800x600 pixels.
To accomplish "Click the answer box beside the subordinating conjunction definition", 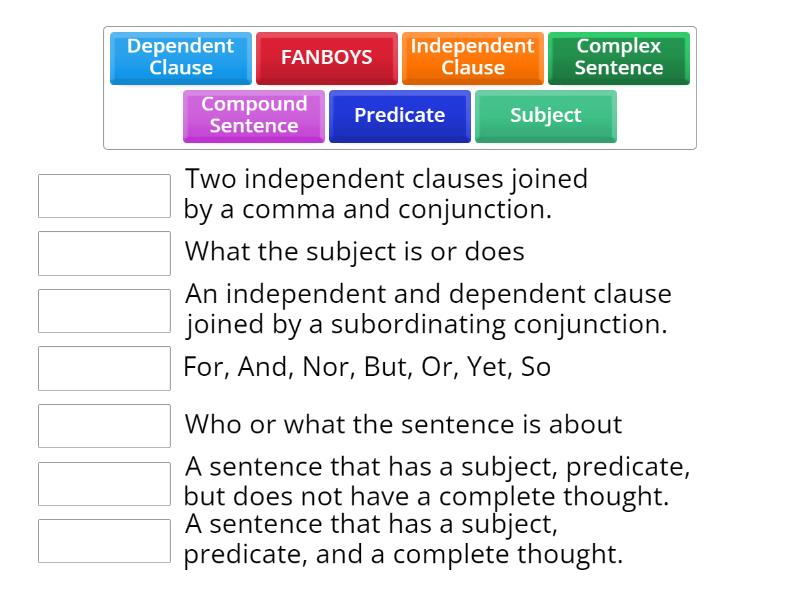I will click(x=104, y=310).
